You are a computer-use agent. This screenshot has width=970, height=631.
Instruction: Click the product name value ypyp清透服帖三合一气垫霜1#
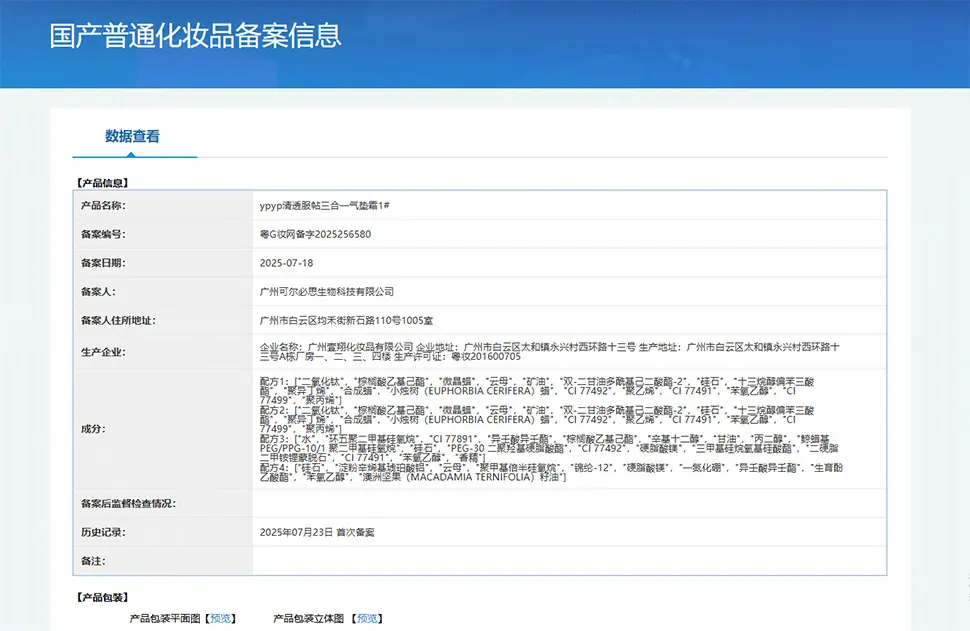pyautogui.click(x=324, y=205)
